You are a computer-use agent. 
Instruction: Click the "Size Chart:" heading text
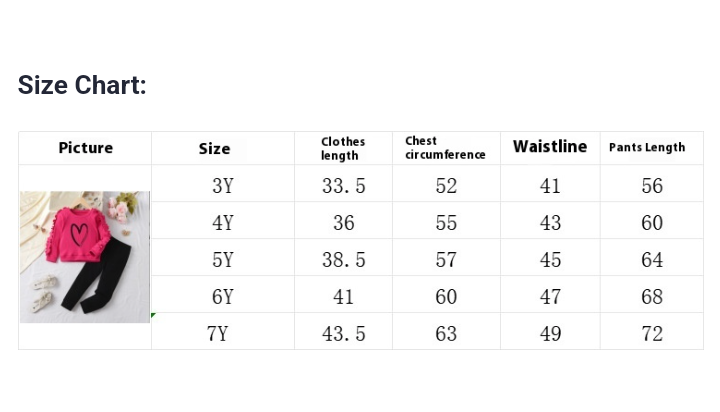[82, 85]
